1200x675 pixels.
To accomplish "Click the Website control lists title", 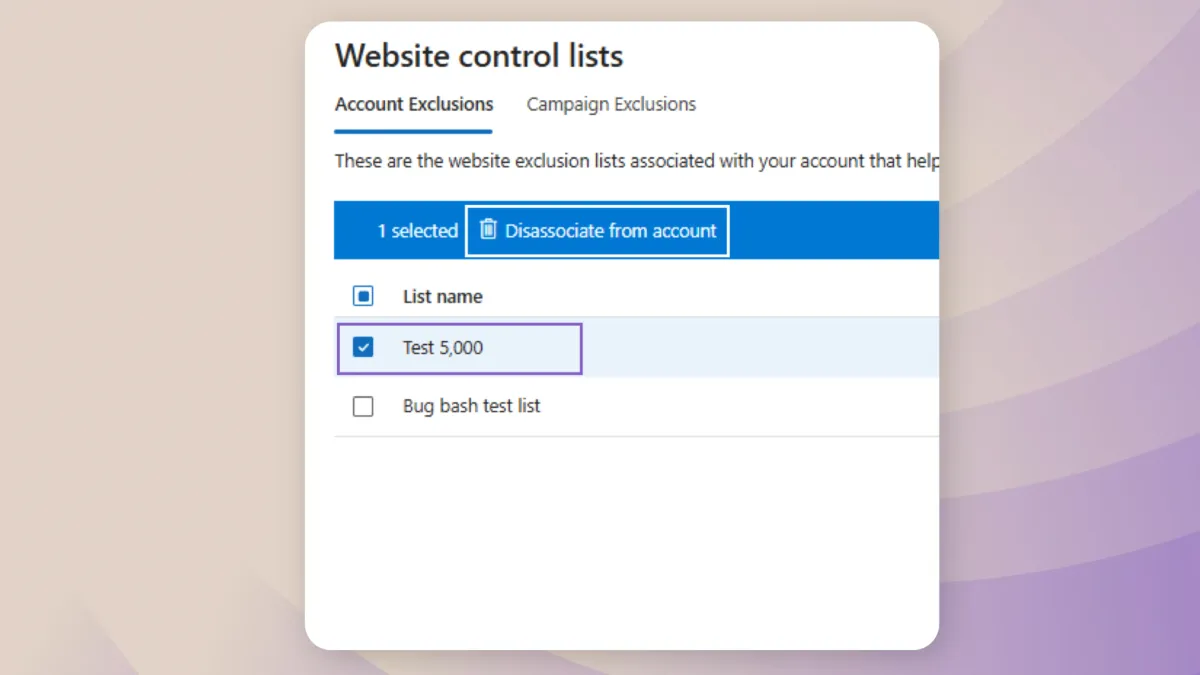I will click(479, 56).
